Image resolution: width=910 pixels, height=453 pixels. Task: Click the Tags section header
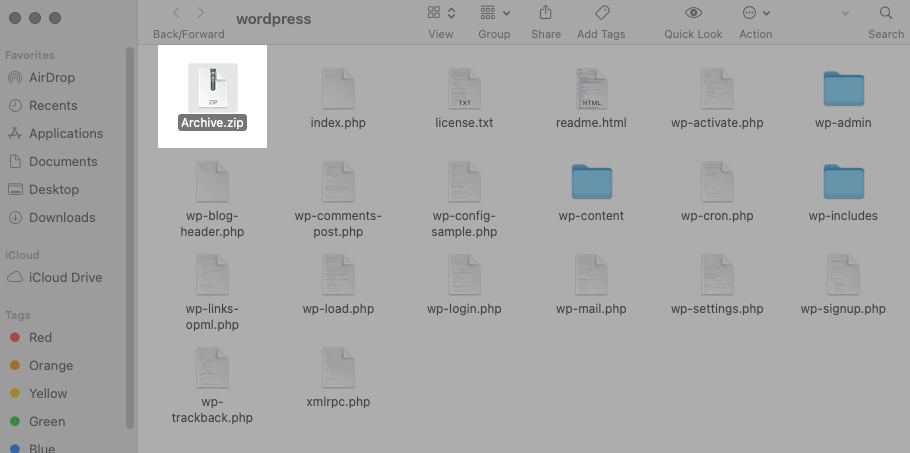tap(18, 316)
